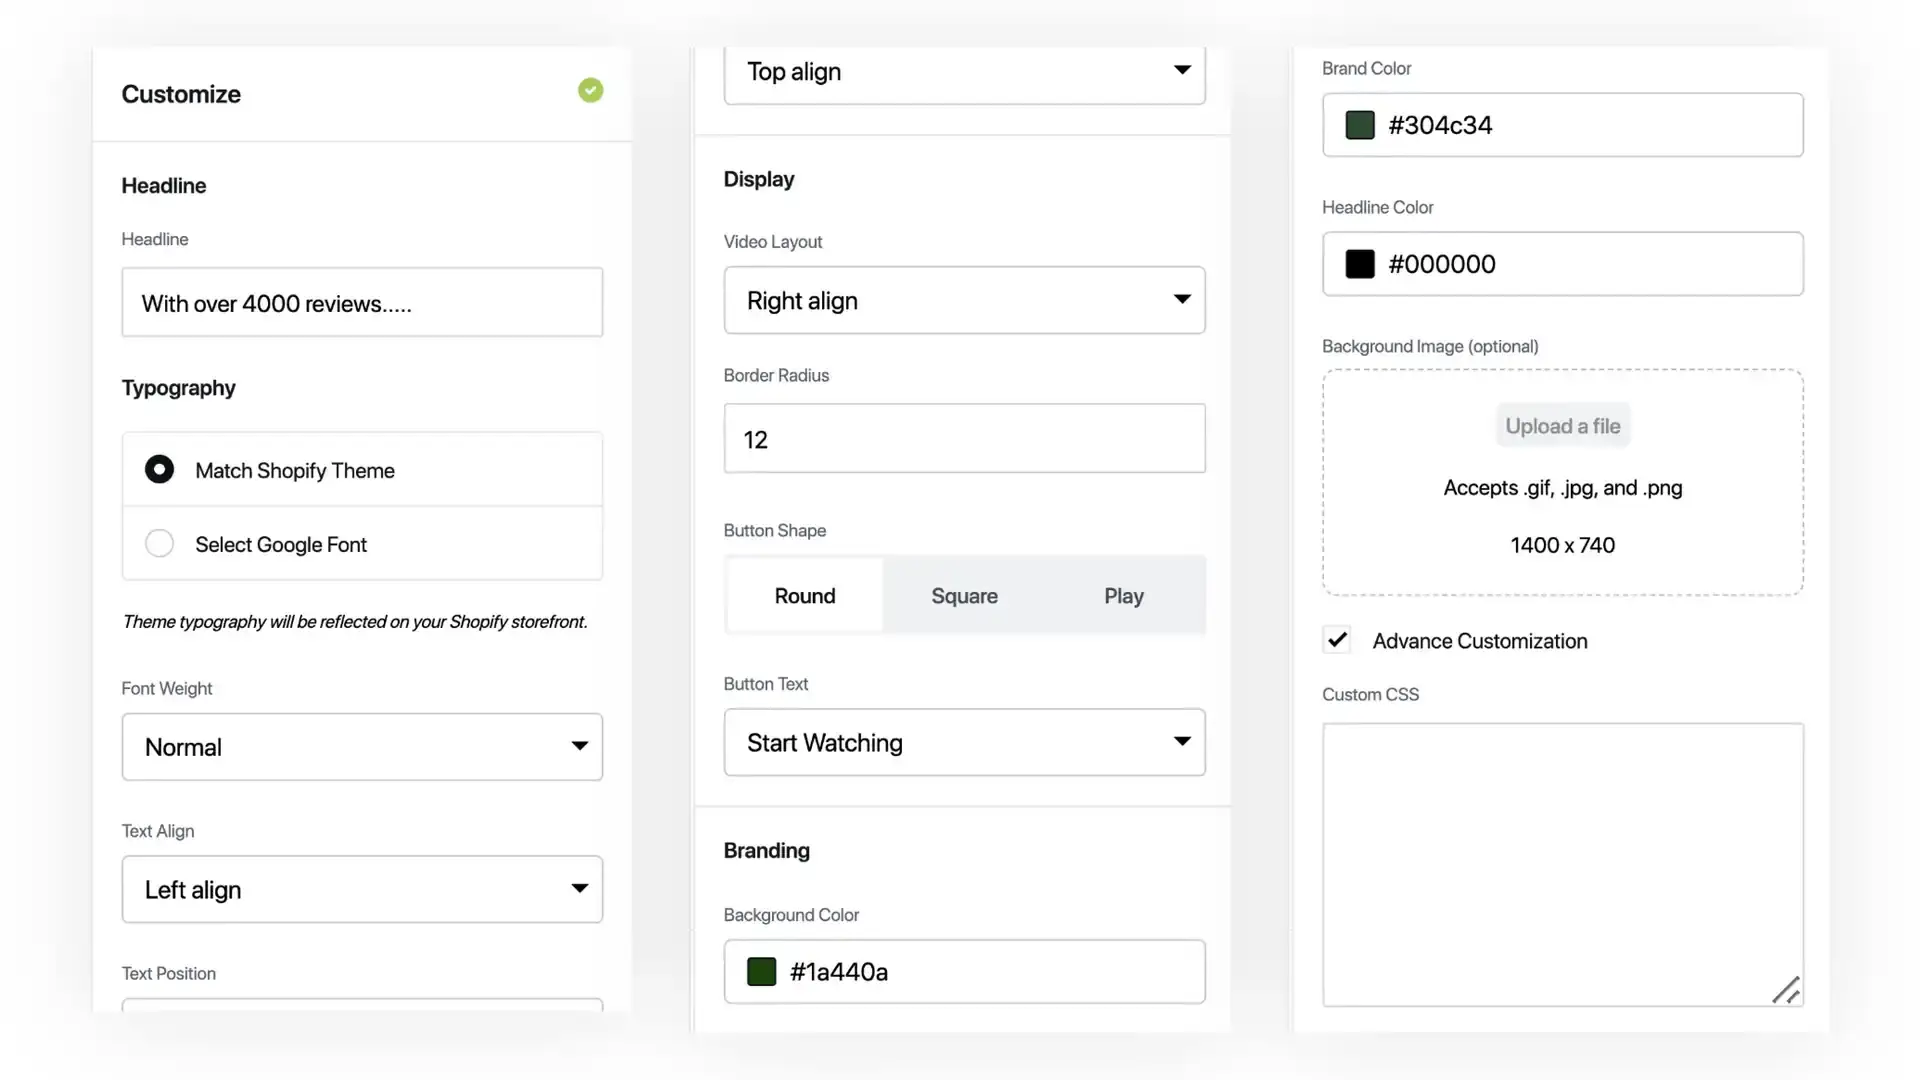Click the Headline text input field
Screen dimensions: 1920x1080
(361, 302)
